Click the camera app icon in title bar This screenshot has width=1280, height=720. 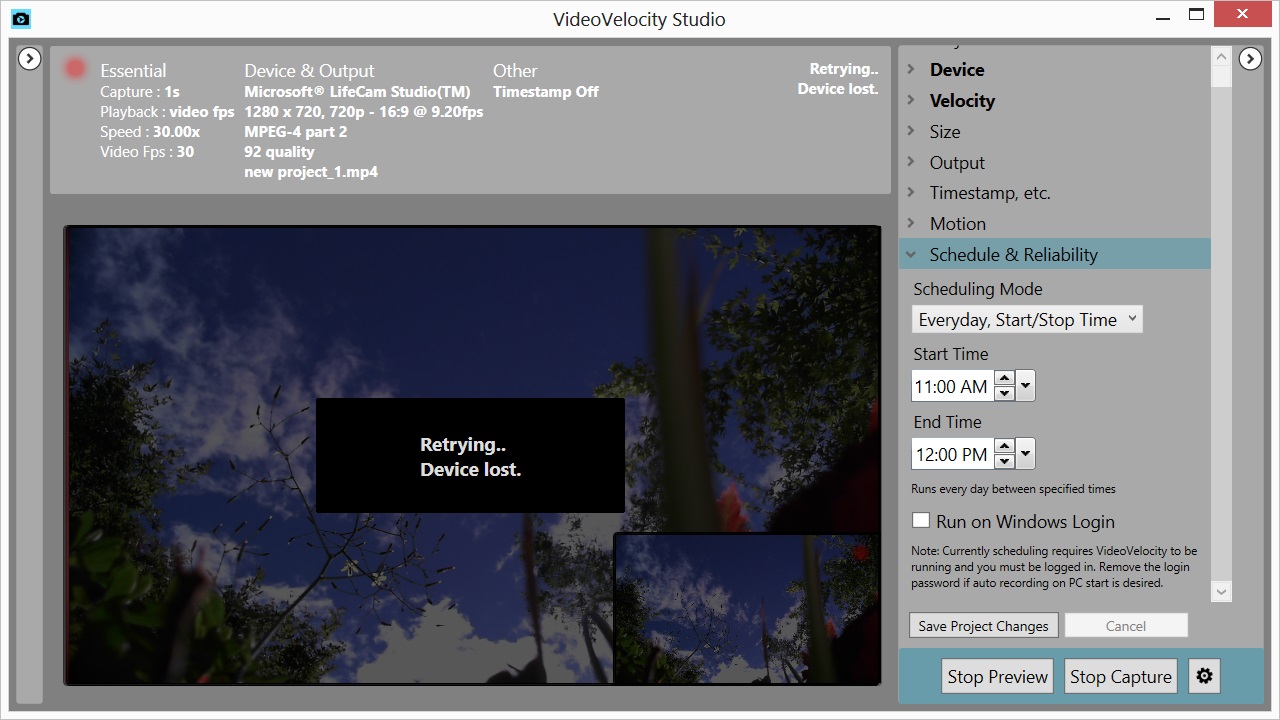(x=19, y=18)
